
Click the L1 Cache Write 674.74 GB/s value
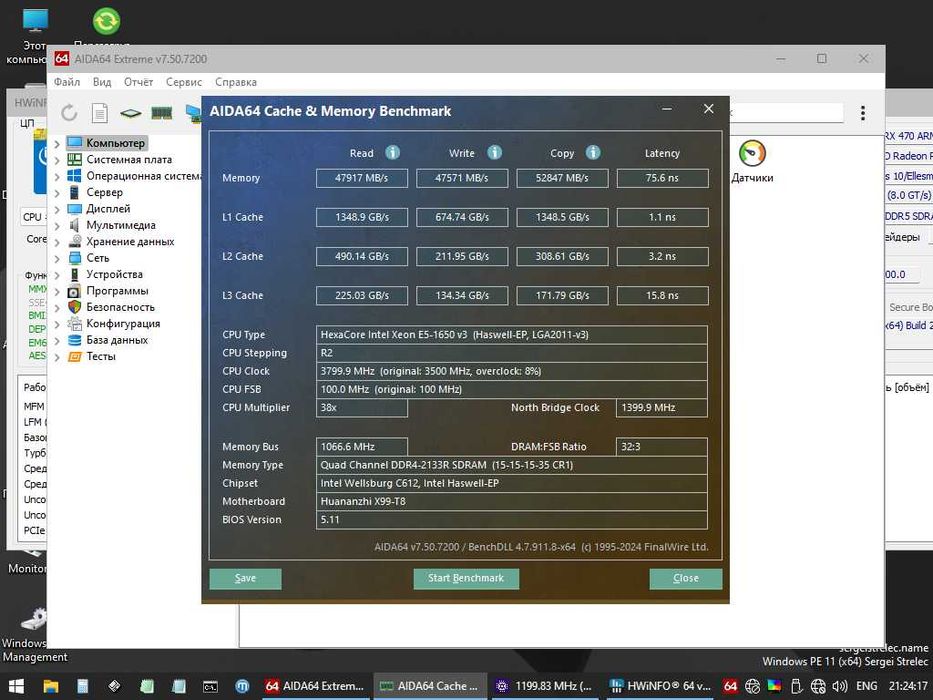click(462, 217)
